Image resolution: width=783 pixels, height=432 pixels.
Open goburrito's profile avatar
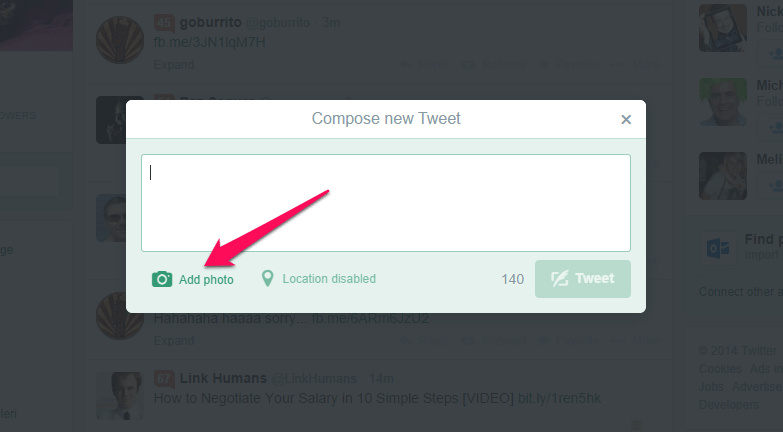(x=120, y=40)
